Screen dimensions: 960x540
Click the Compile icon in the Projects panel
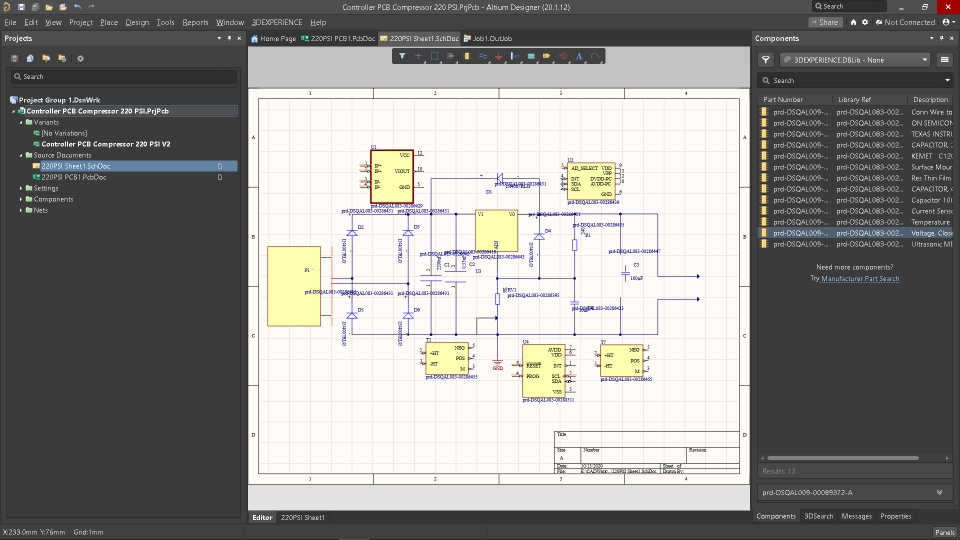pos(30,58)
